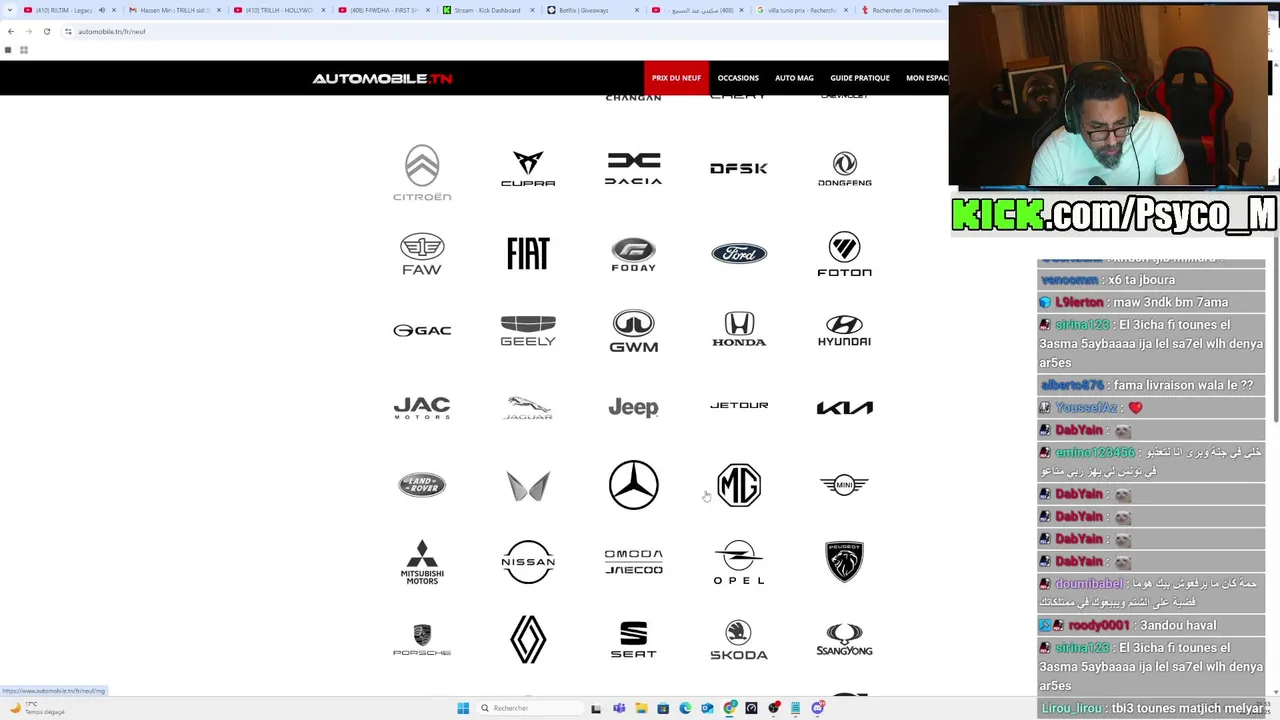
Task: Open the PRIX DU NEUF menu
Action: pos(676,78)
